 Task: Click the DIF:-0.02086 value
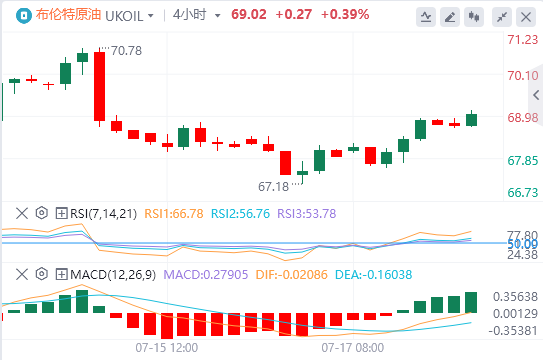point(292,275)
